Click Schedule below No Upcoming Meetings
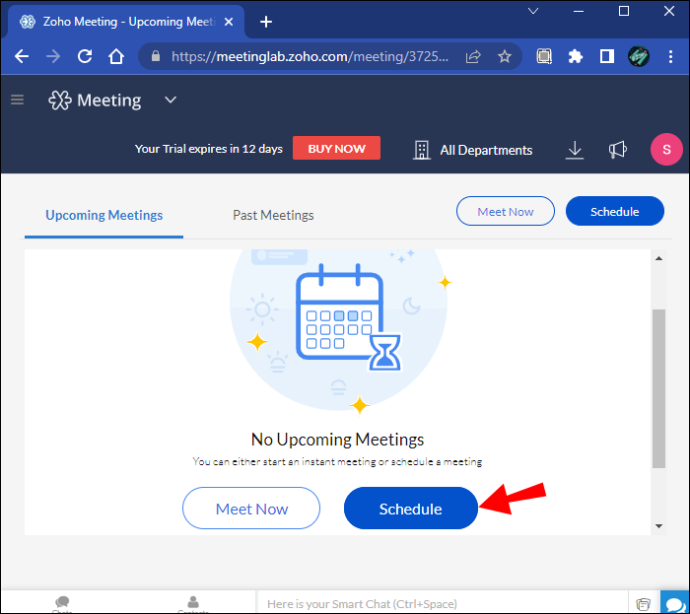 pos(411,508)
